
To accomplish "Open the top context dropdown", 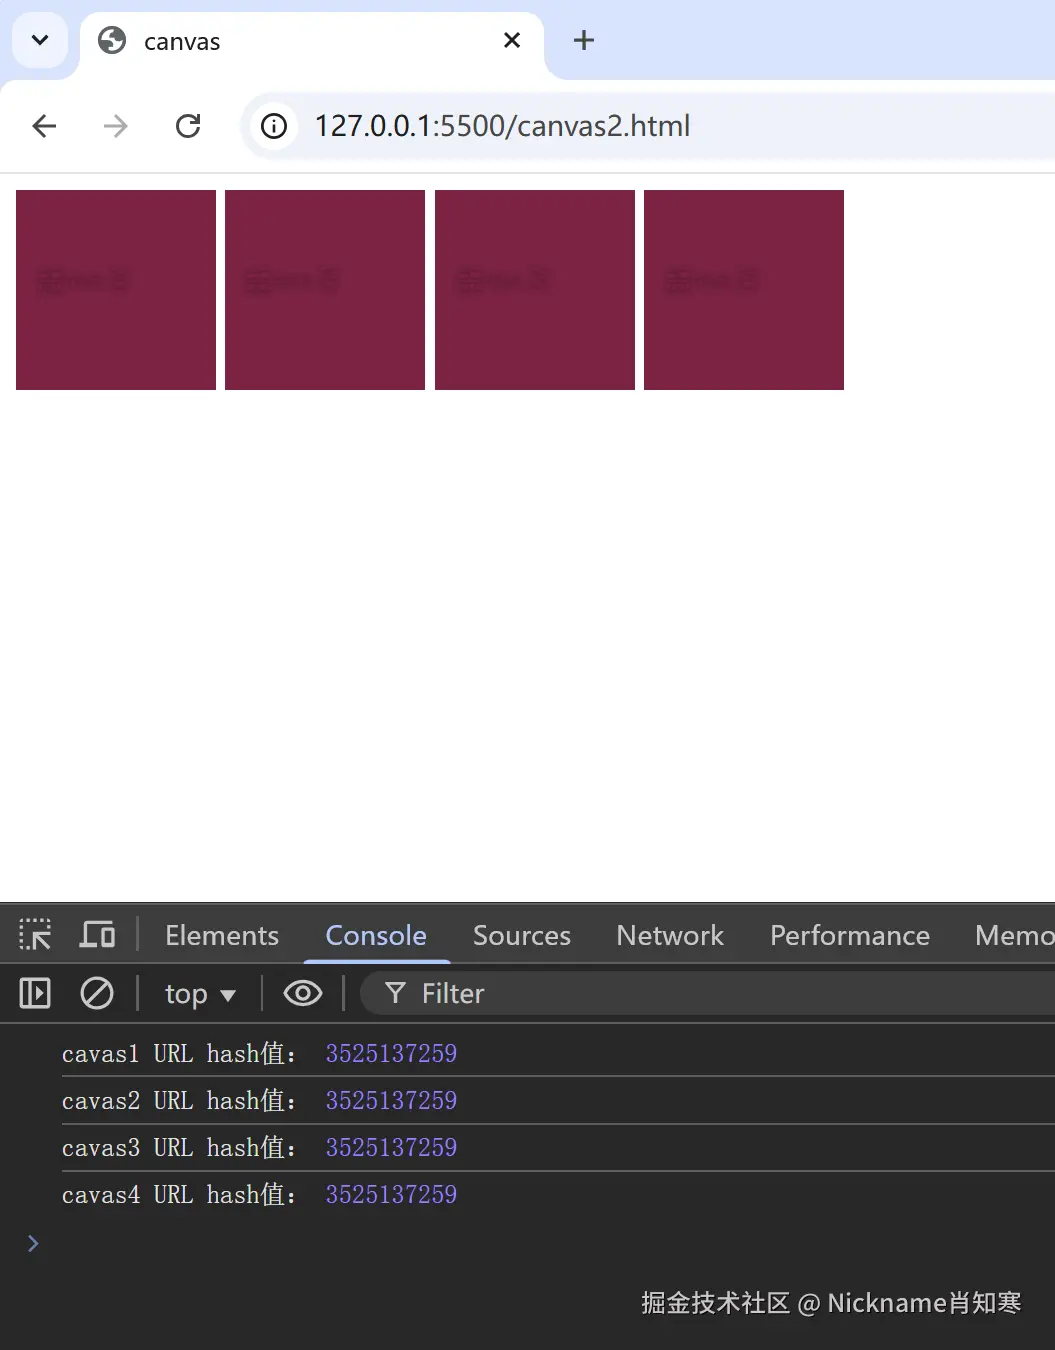I will [x=200, y=993].
